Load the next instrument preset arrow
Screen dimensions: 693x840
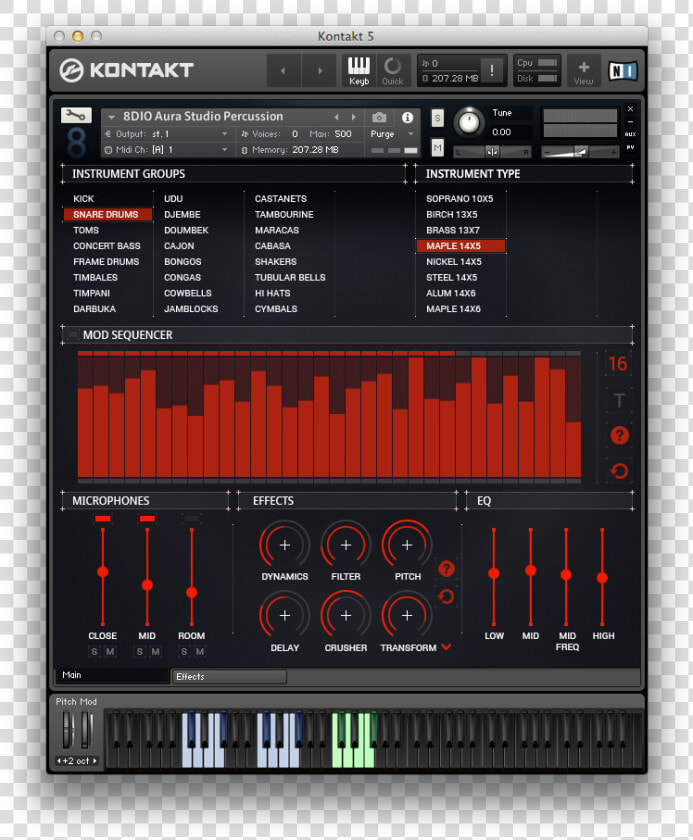click(353, 117)
